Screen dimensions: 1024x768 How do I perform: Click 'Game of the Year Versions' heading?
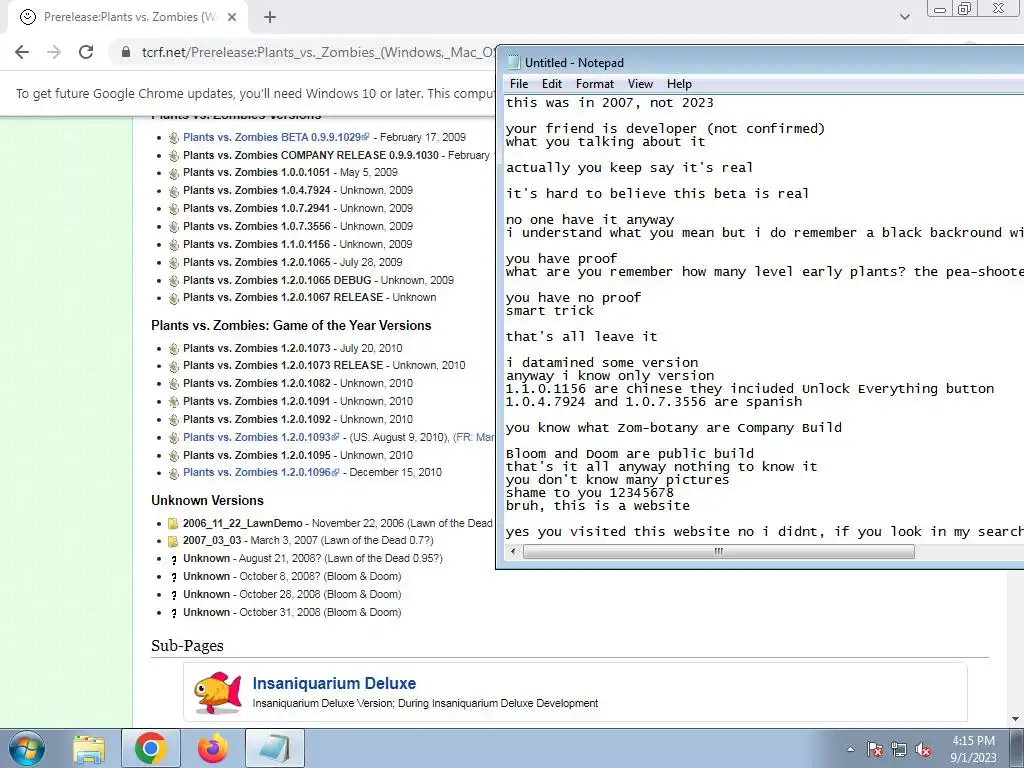pos(291,325)
